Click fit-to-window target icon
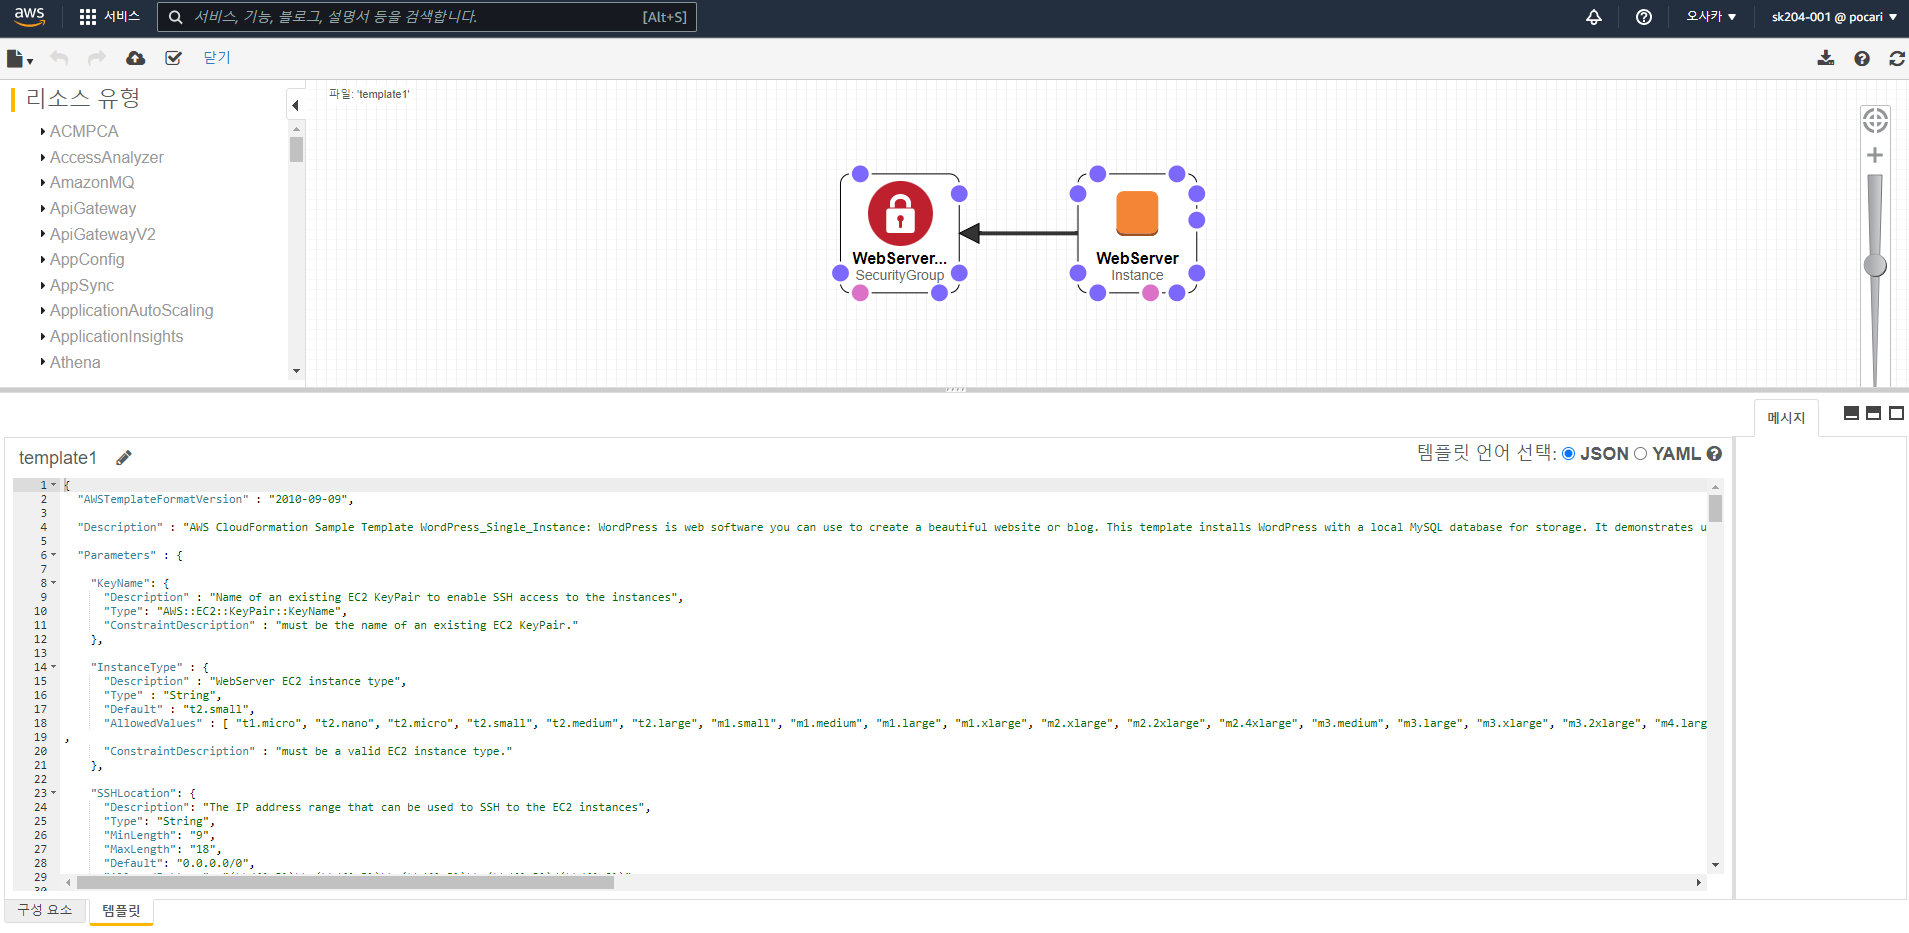1909x933 pixels. point(1875,121)
